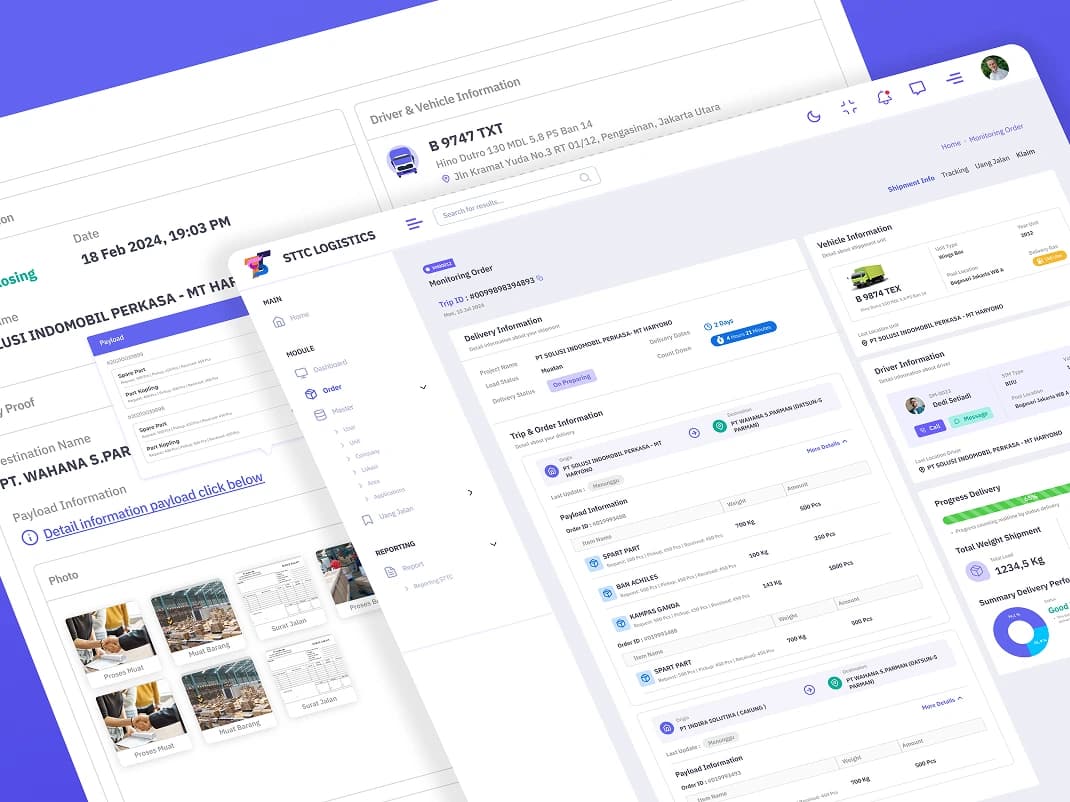Click the 1234,5 Kg total load value
This screenshot has width=1070, height=802.
1020,565
